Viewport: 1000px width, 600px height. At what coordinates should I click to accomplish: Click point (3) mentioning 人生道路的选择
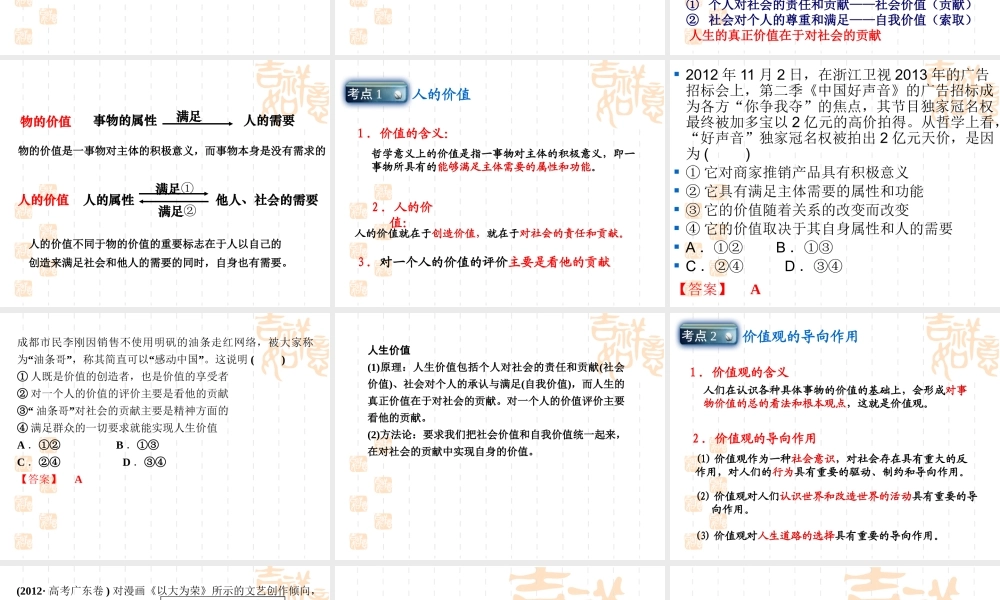(x=817, y=536)
